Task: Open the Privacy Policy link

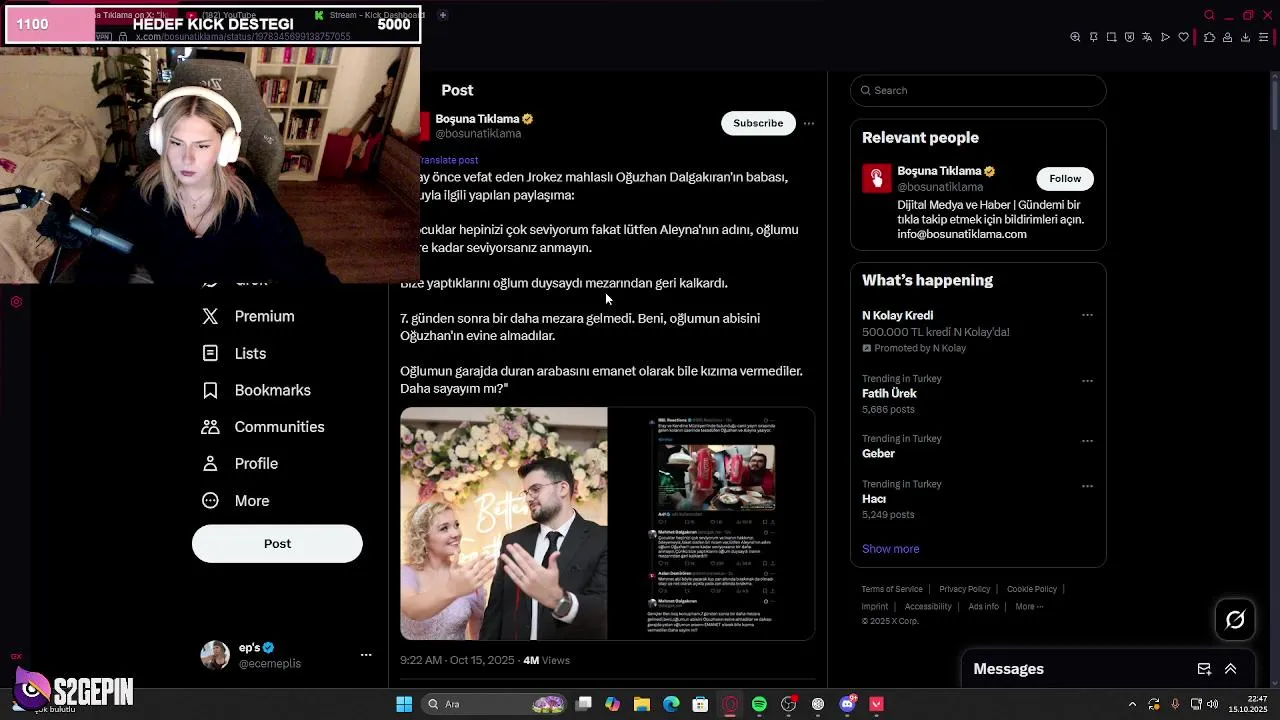Action: [x=964, y=589]
